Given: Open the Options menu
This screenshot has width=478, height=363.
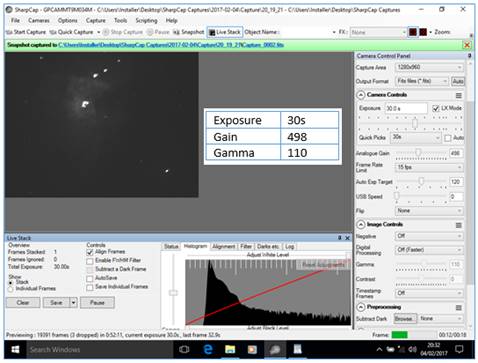Looking at the screenshot, I should coord(67,21).
